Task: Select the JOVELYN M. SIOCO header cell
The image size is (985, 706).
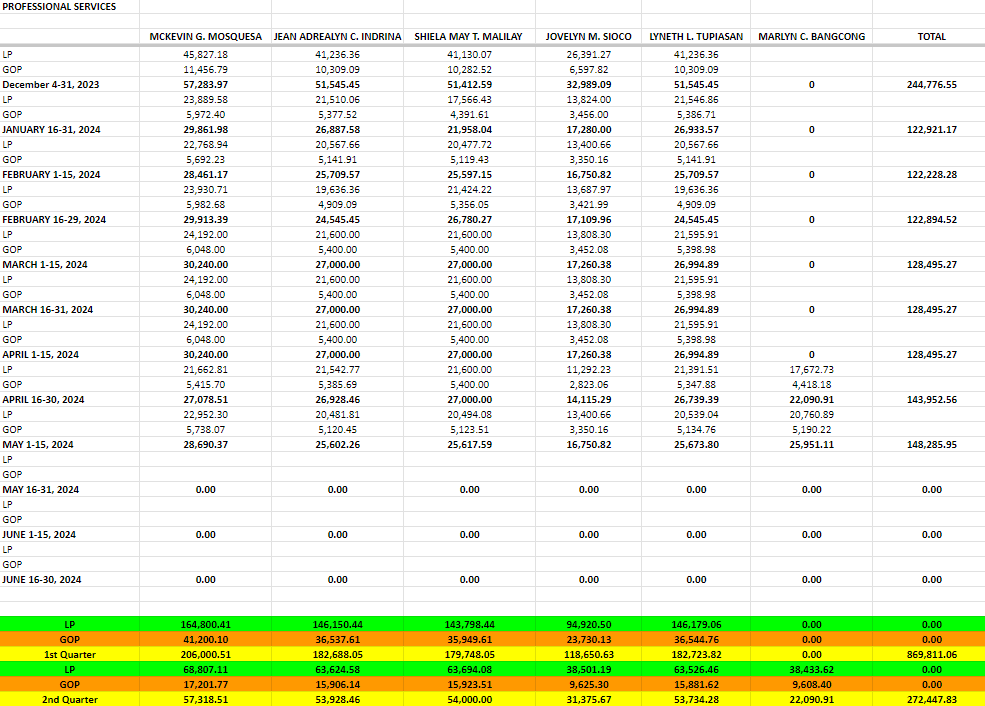Action: 589,36
